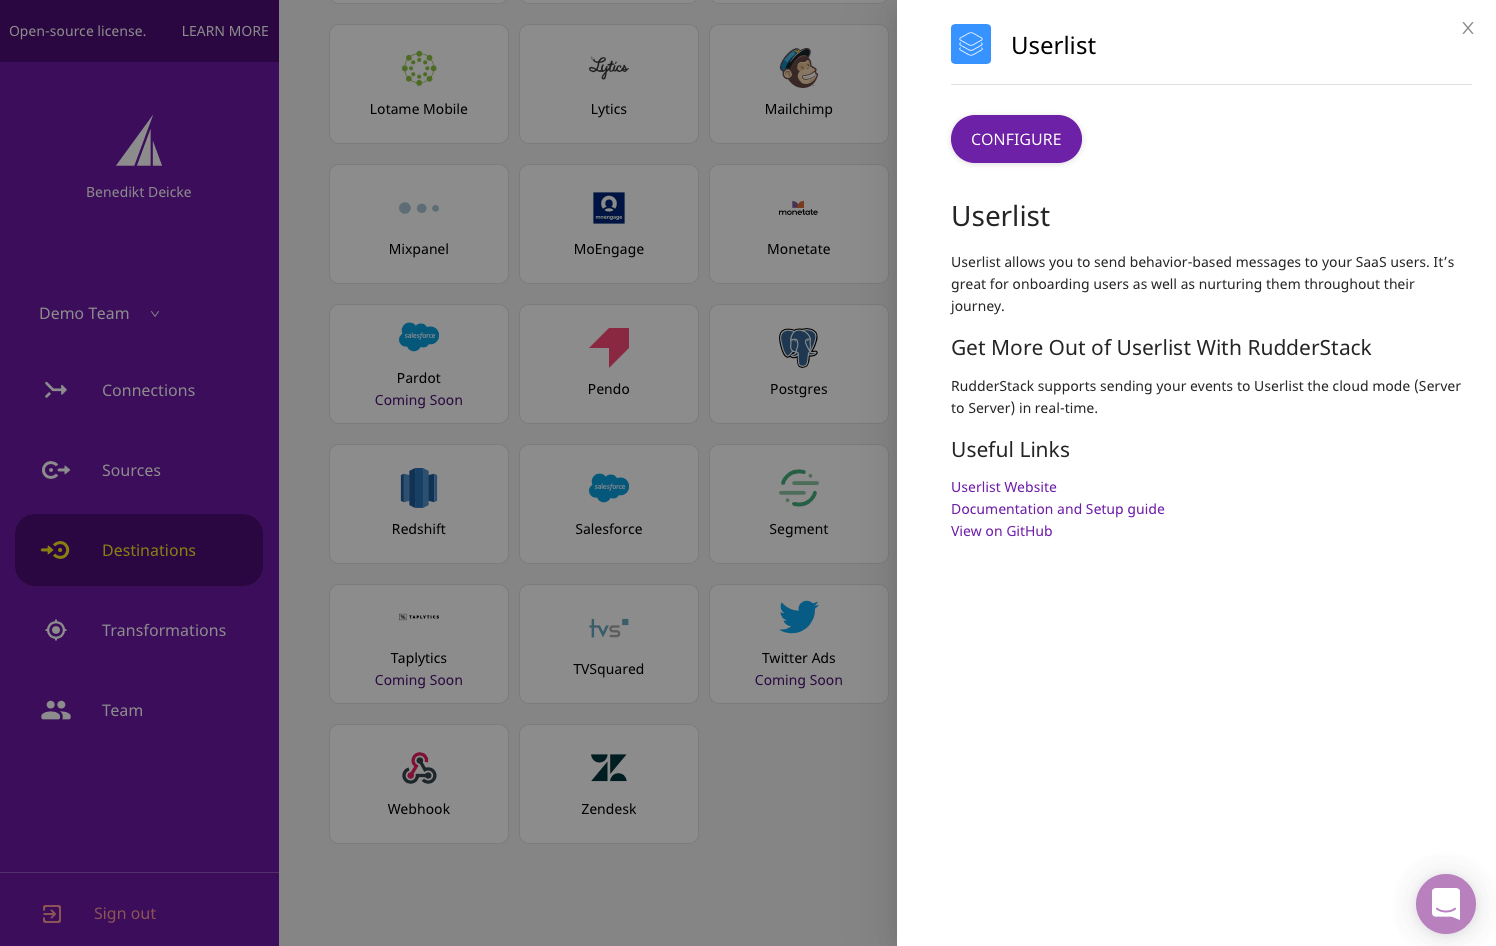Select the Mixpanel destination tile
The width and height of the screenshot is (1496, 946).
tap(418, 224)
